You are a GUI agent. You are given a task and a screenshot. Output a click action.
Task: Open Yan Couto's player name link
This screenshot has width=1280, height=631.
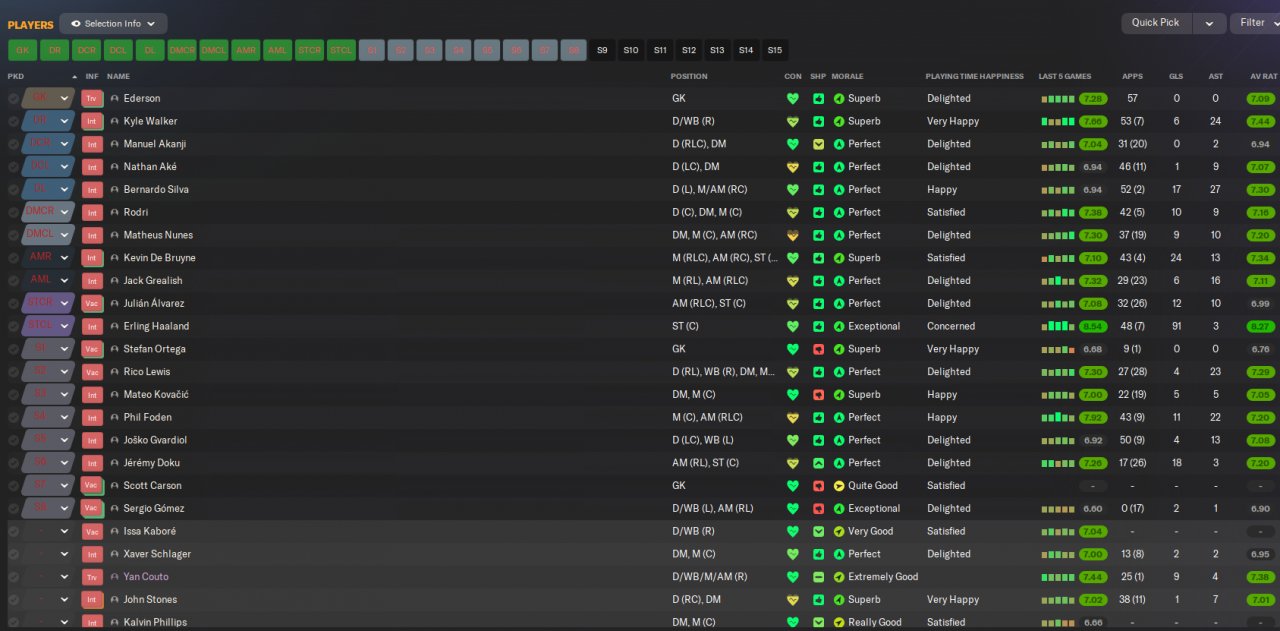pos(146,577)
